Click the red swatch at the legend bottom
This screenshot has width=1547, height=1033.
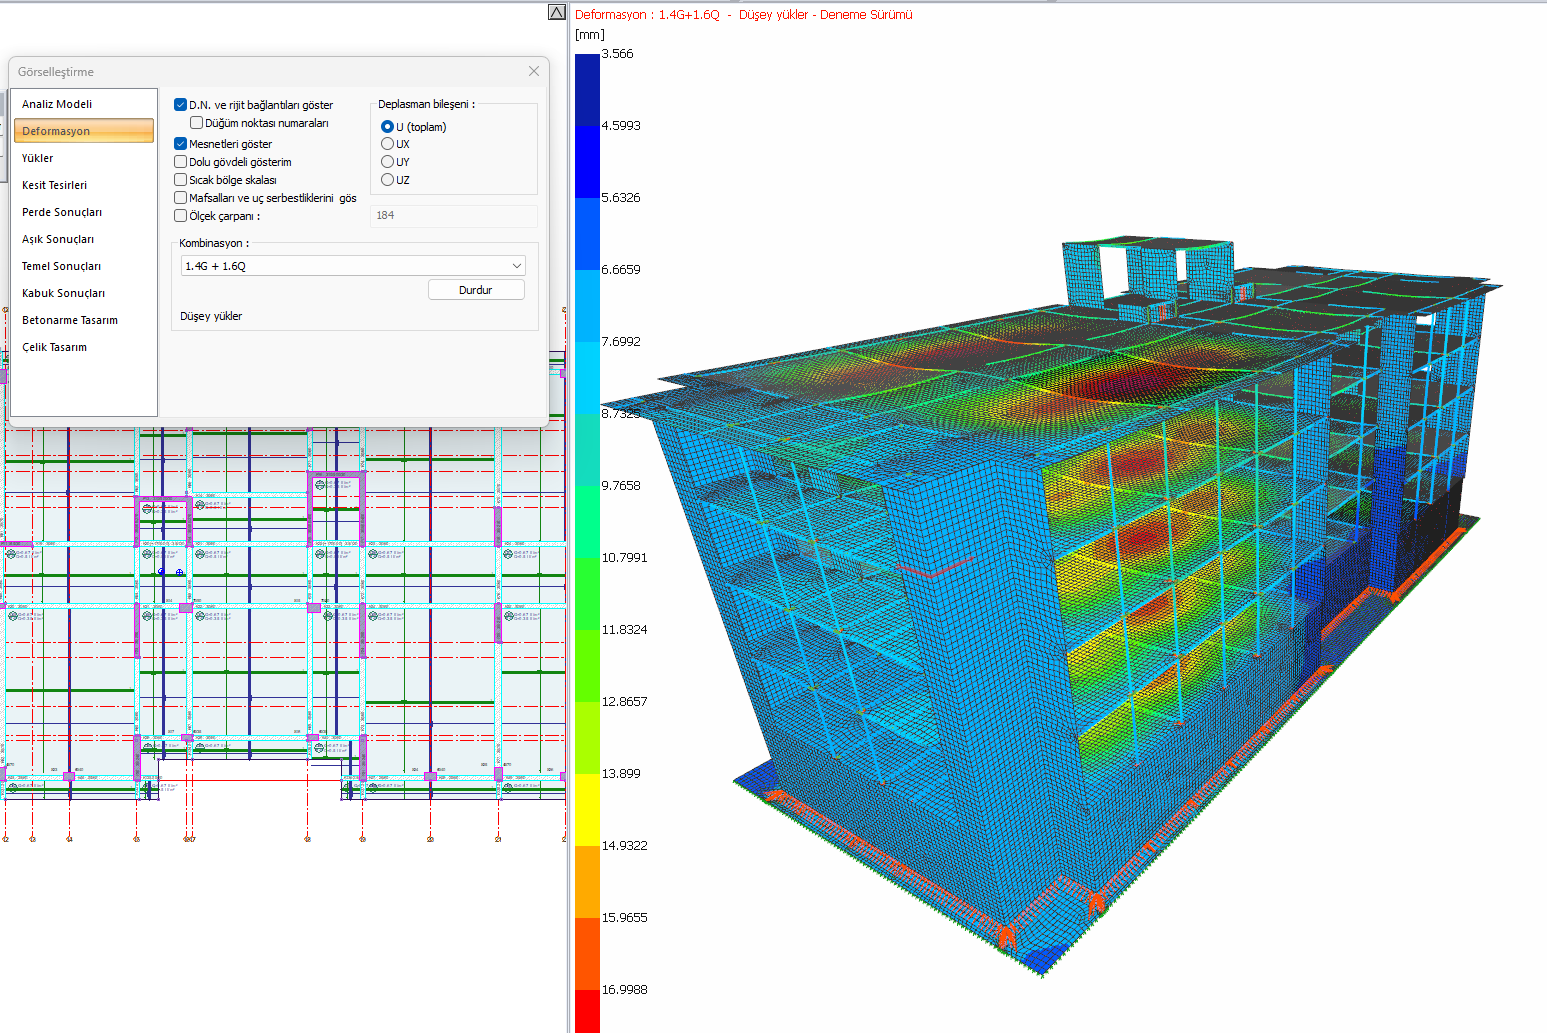[587, 1010]
